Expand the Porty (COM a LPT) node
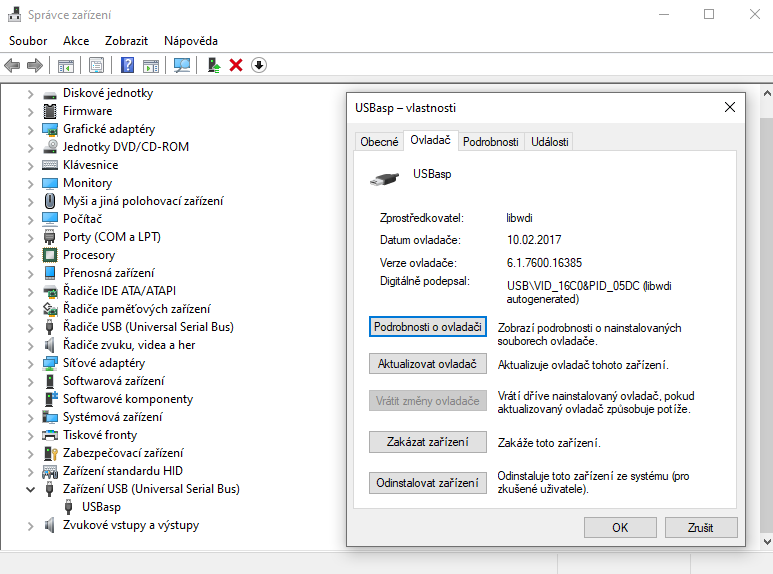The height and width of the screenshot is (574, 773). coord(30,237)
